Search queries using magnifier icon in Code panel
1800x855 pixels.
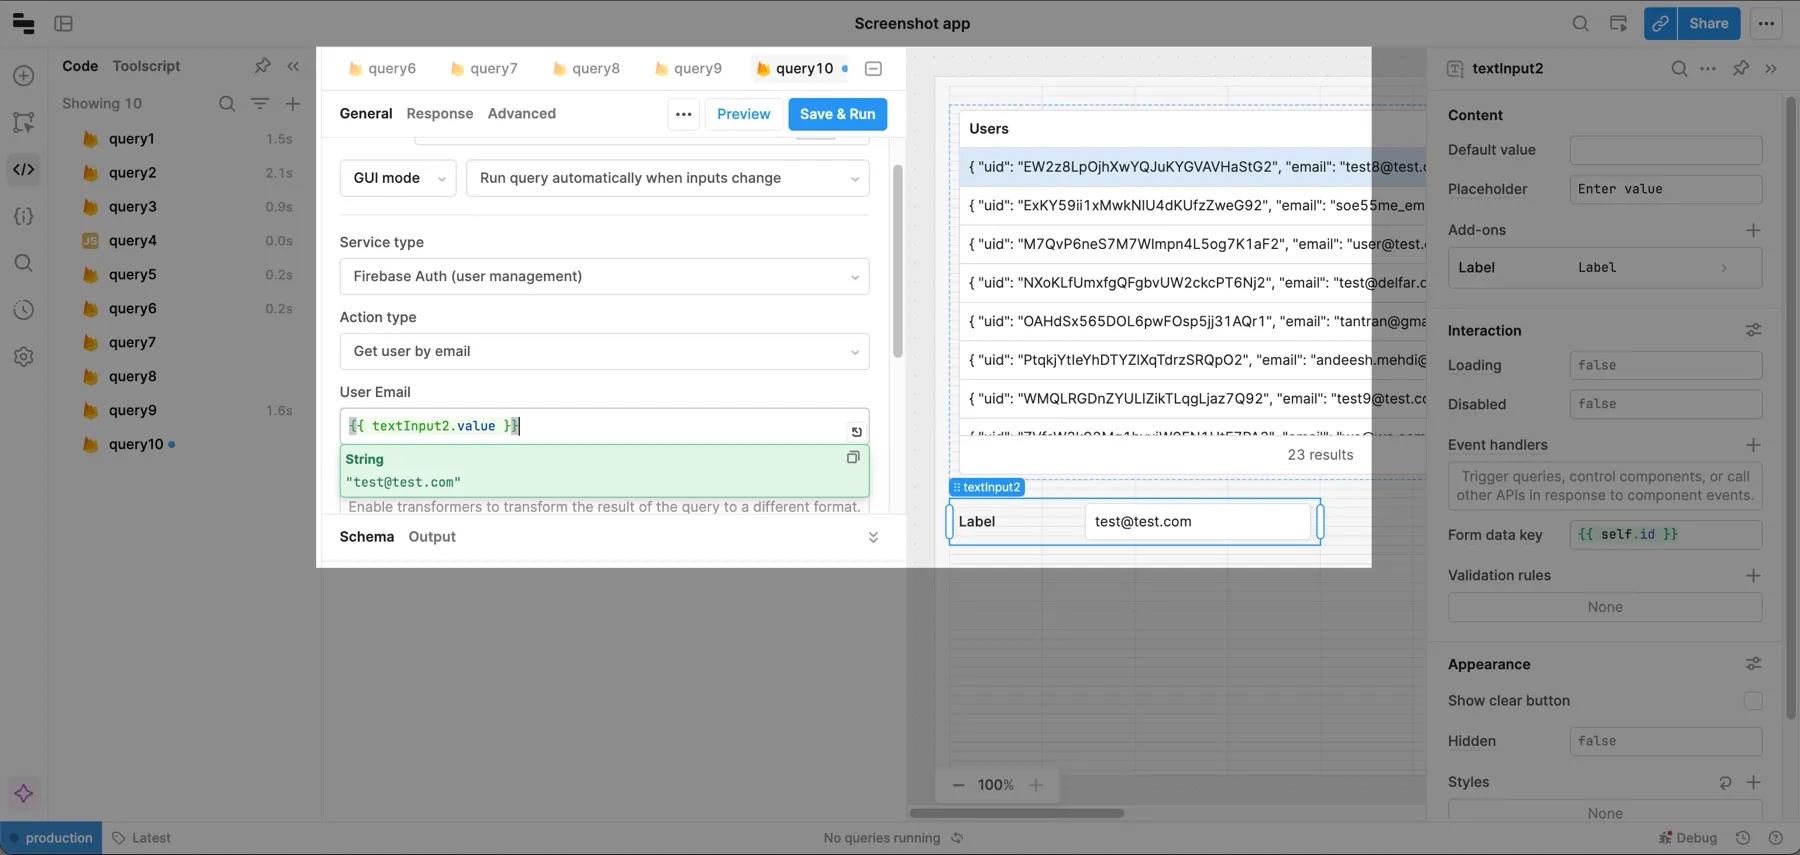227,104
